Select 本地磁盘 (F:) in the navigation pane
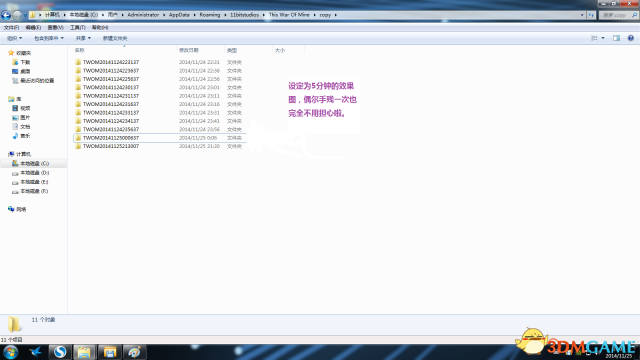Screen dimensions: 640x360 point(31,191)
